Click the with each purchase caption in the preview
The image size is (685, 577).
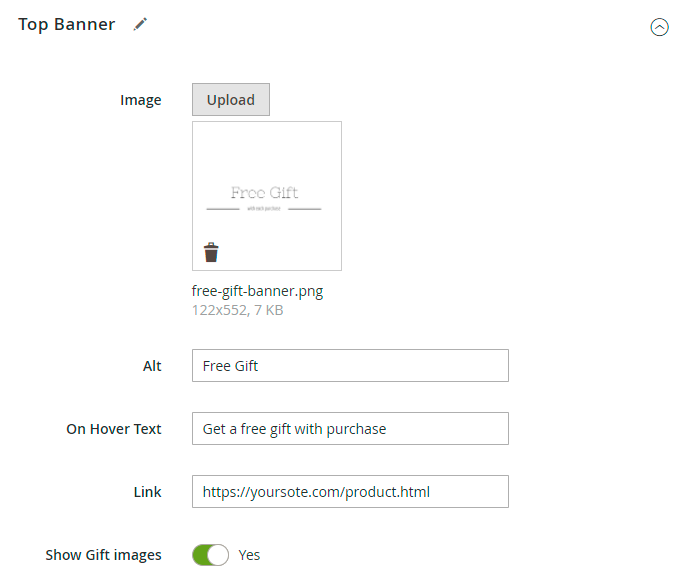[x=264, y=208]
